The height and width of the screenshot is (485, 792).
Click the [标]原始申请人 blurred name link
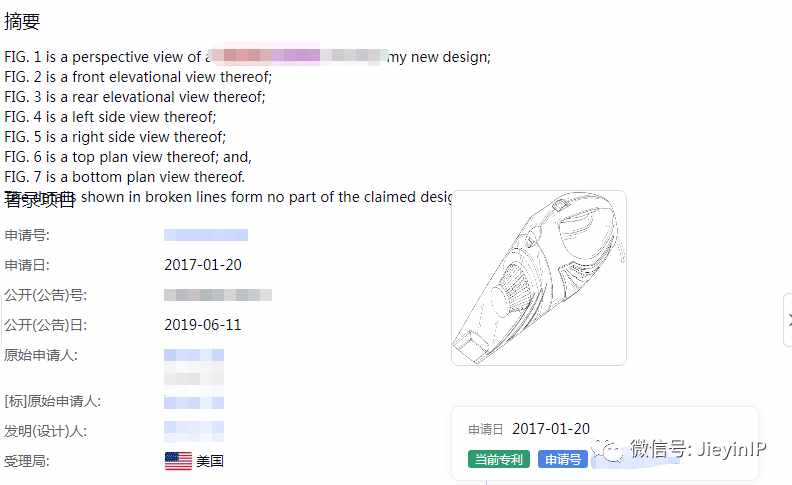coord(194,402)
